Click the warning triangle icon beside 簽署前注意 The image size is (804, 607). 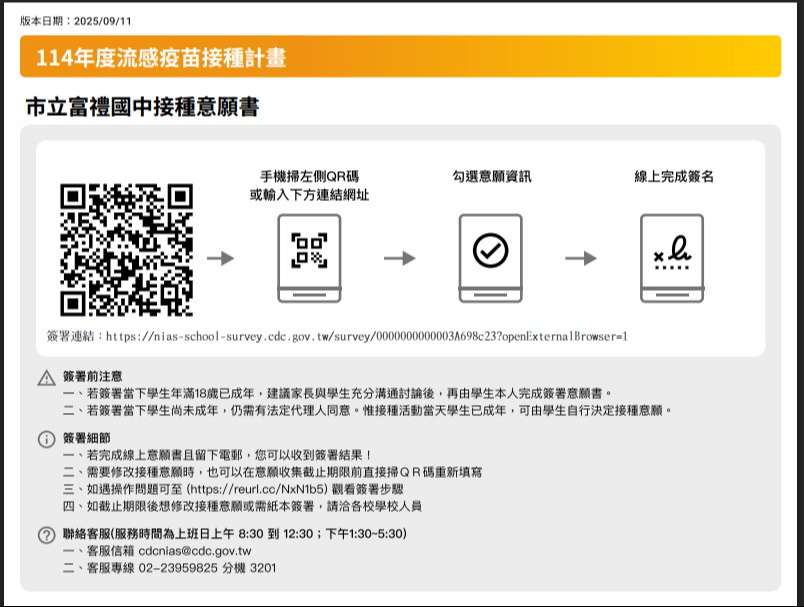(x=46, y=378)
